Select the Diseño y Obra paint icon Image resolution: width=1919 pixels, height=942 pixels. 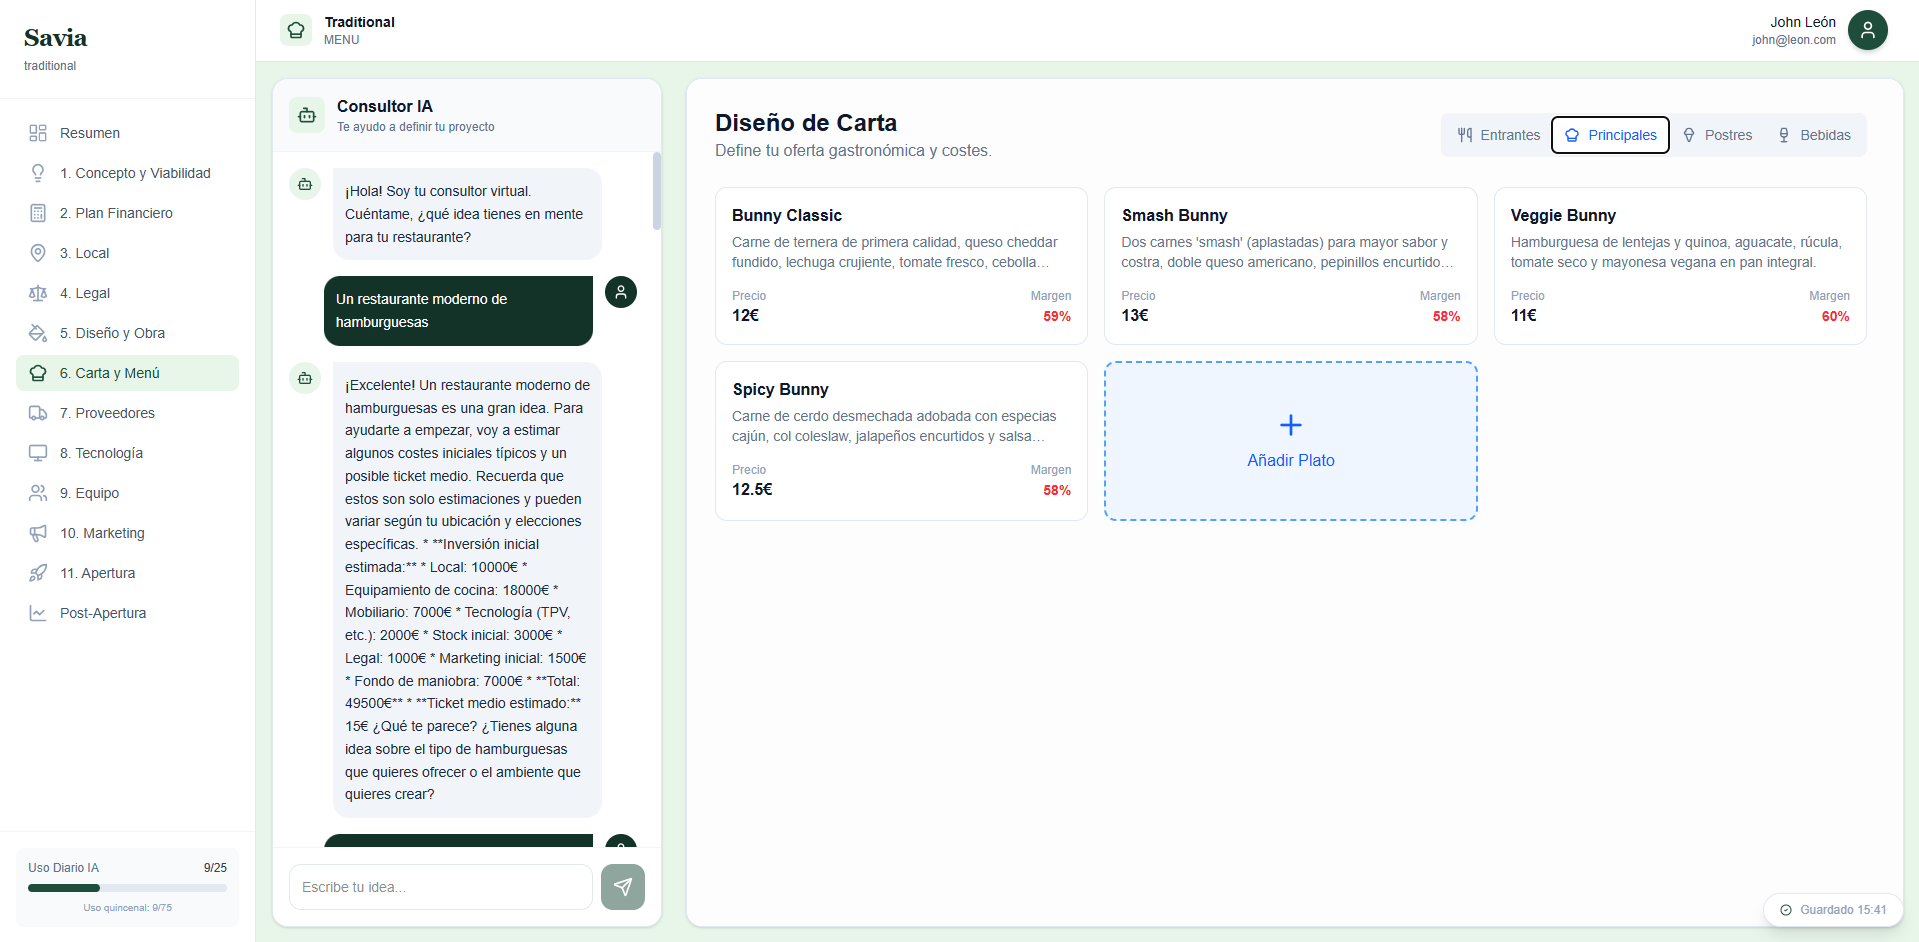[38, 332]
